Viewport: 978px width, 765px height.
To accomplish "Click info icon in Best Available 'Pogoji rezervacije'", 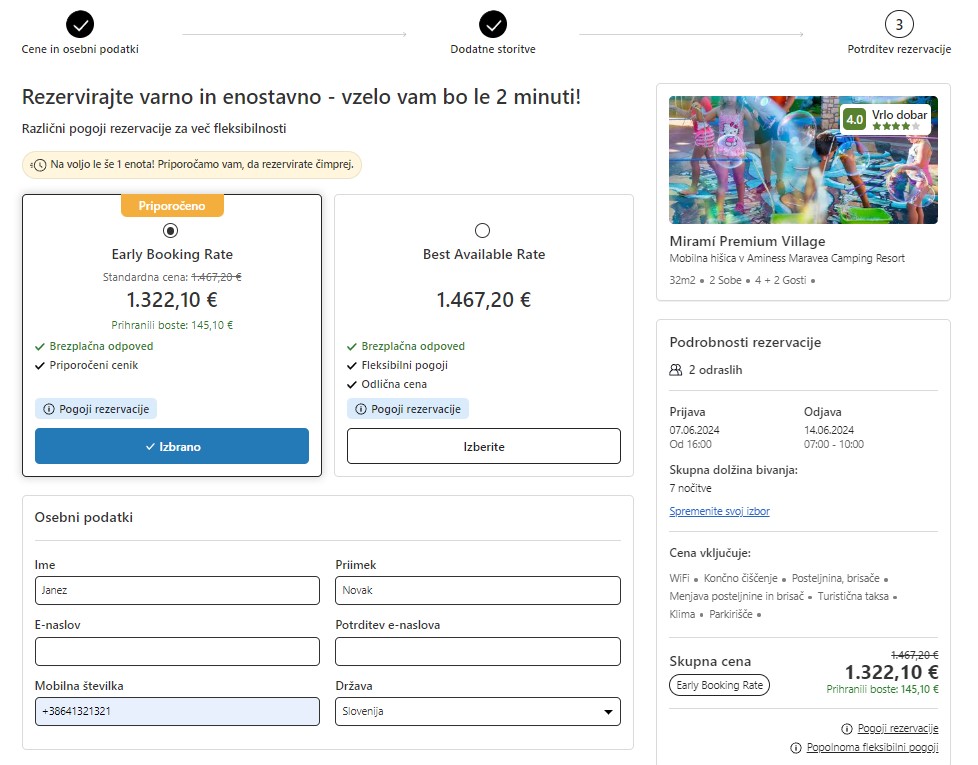I will pyautogui.click(x=361, y=409).
